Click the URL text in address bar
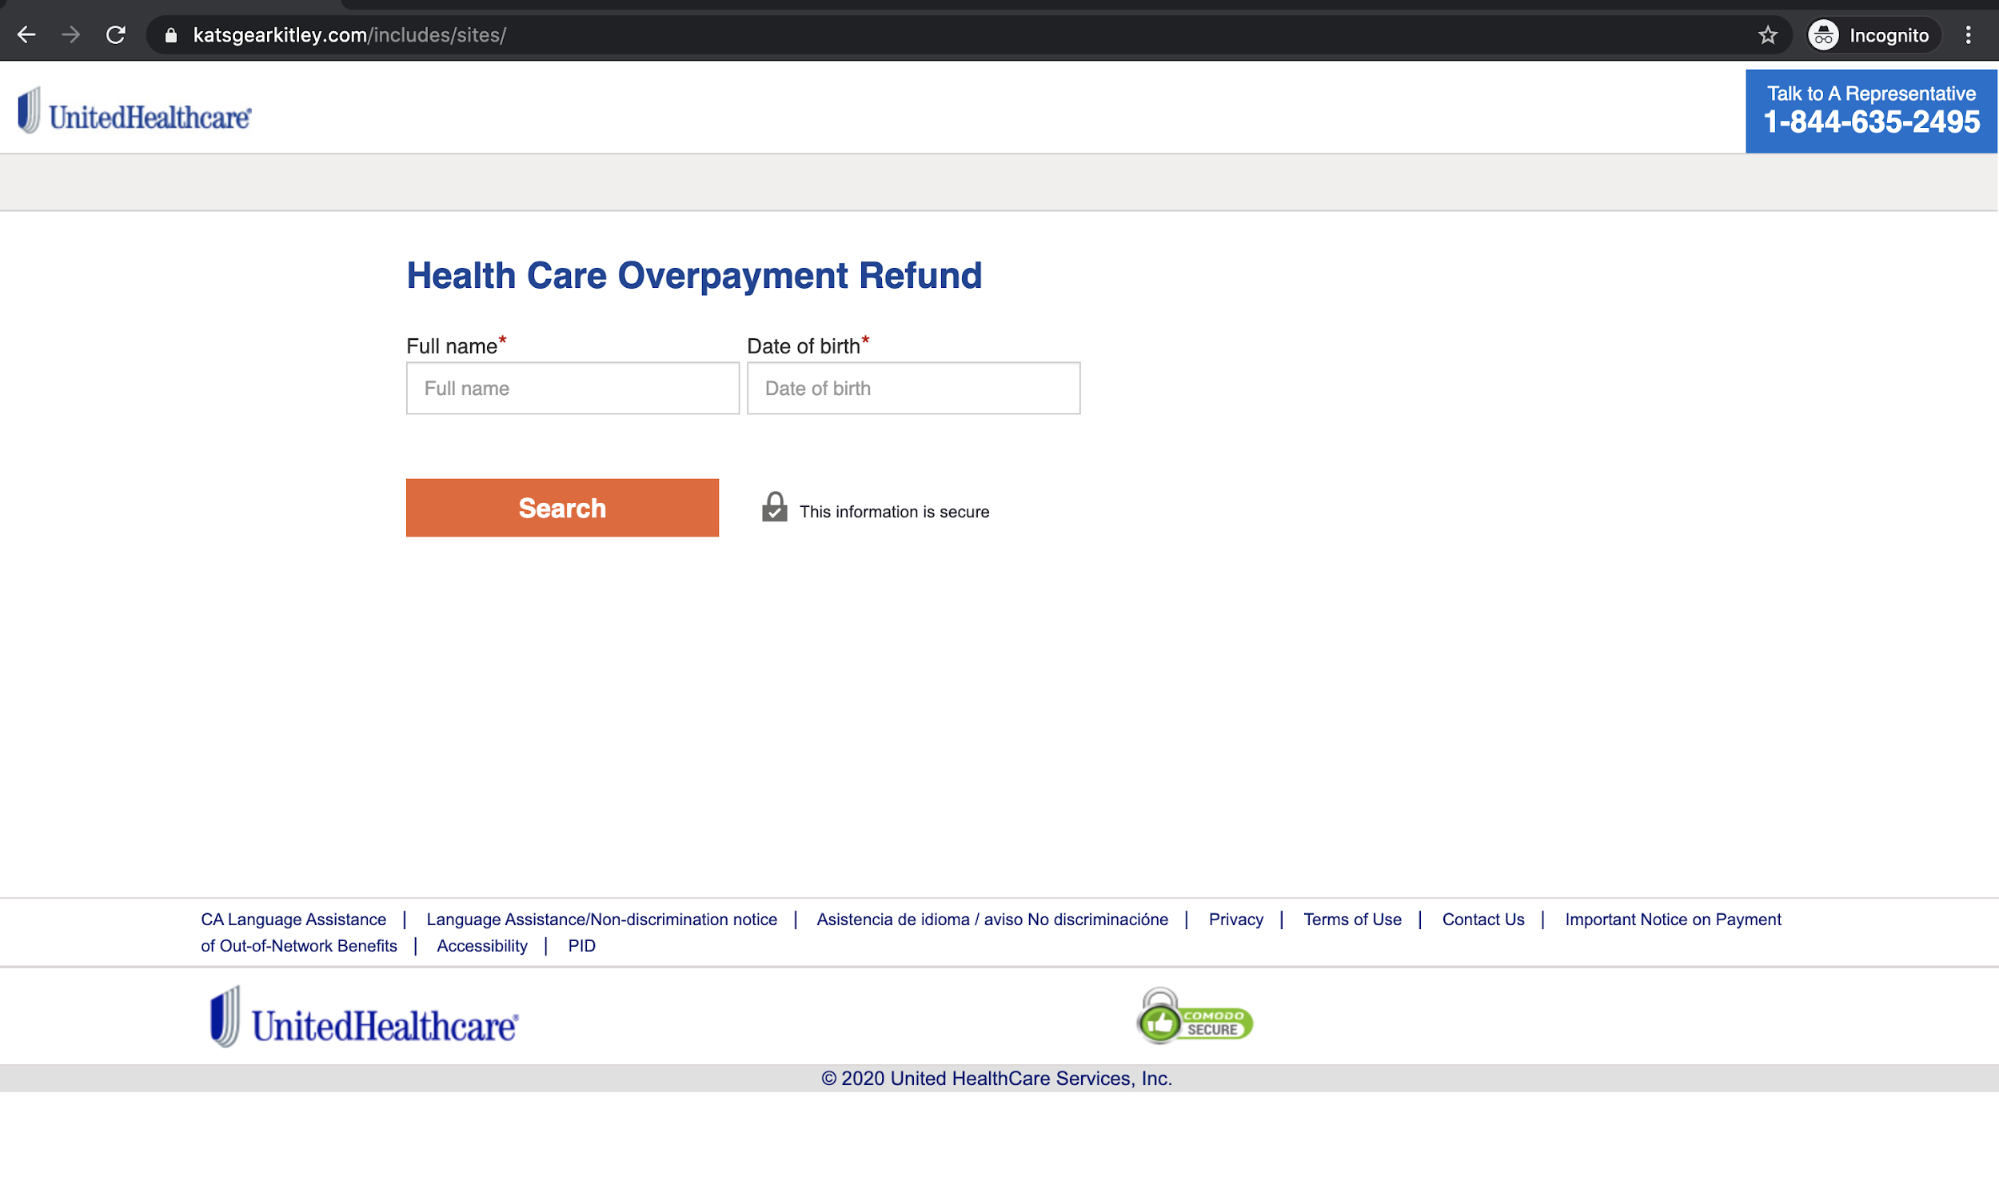 click(349, 35)
